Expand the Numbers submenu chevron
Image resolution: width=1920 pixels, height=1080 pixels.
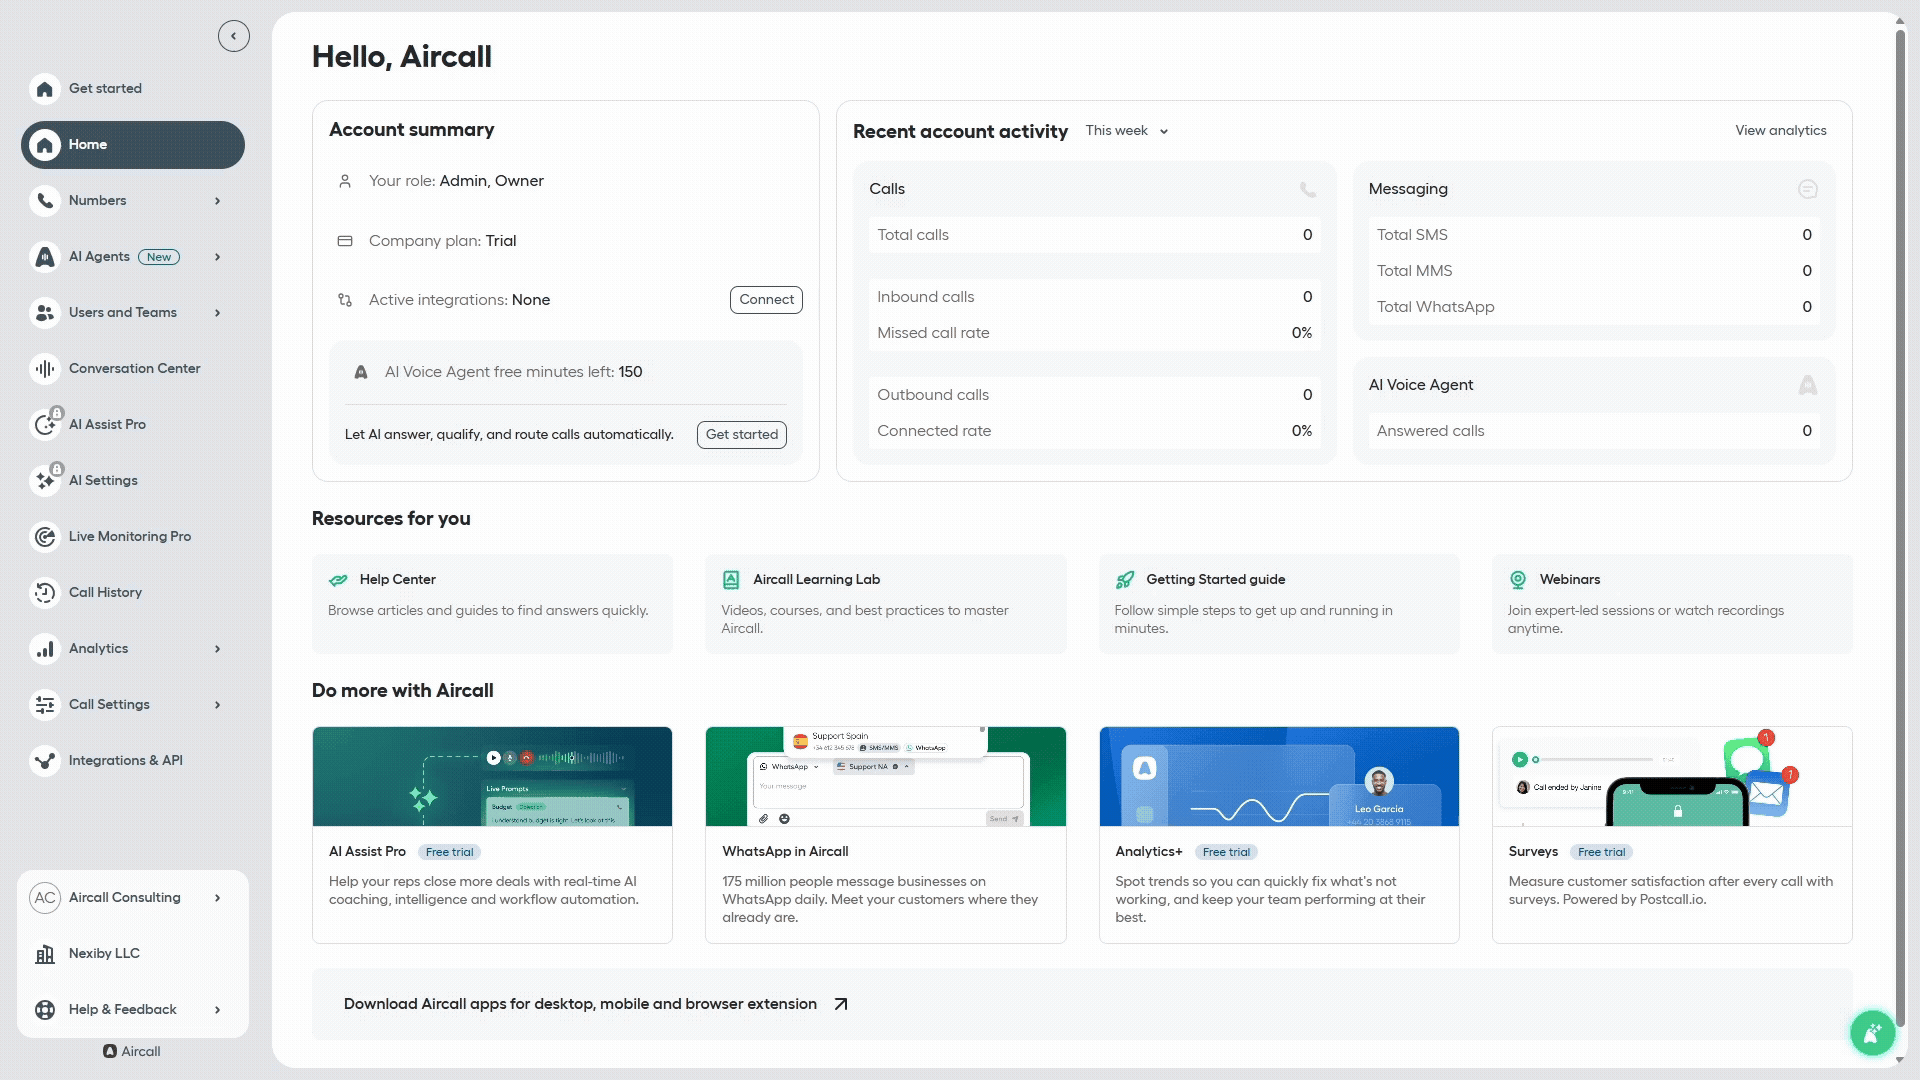[217, 201]
